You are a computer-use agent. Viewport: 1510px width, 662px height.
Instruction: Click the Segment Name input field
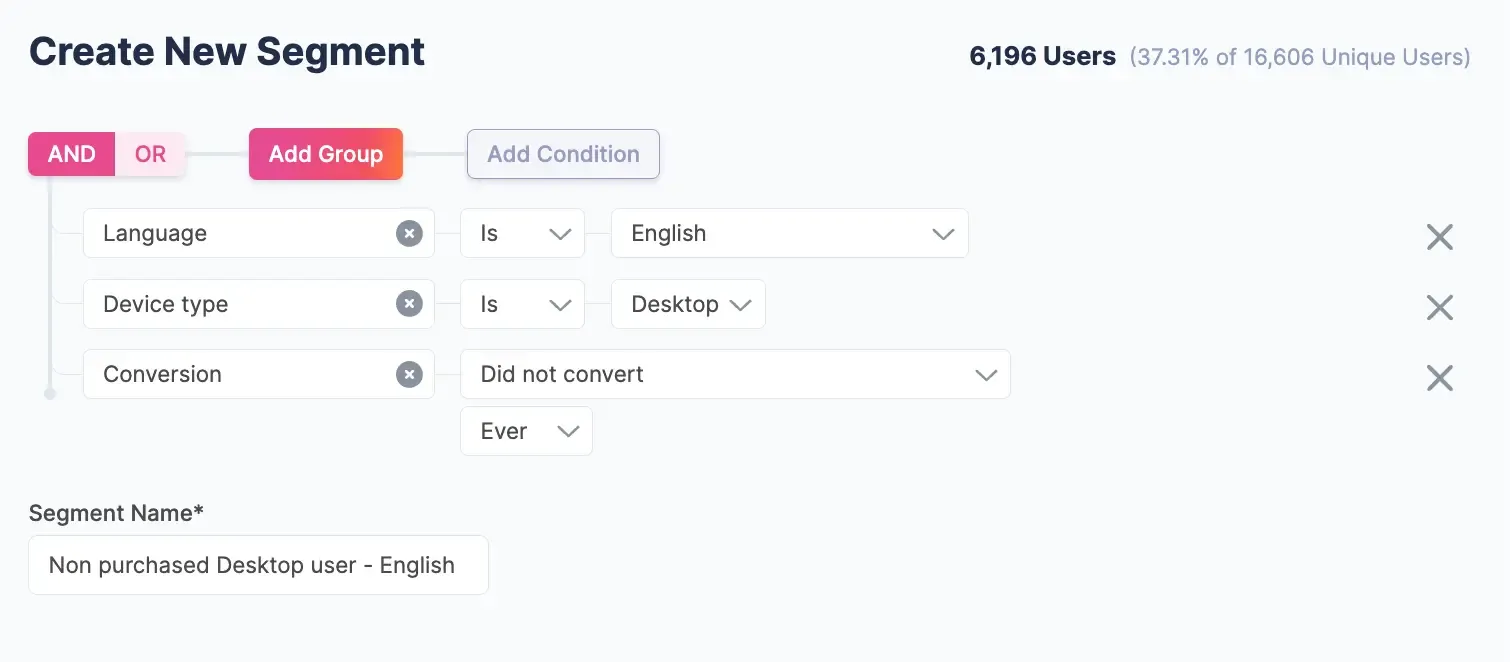(x=258, y=564)
